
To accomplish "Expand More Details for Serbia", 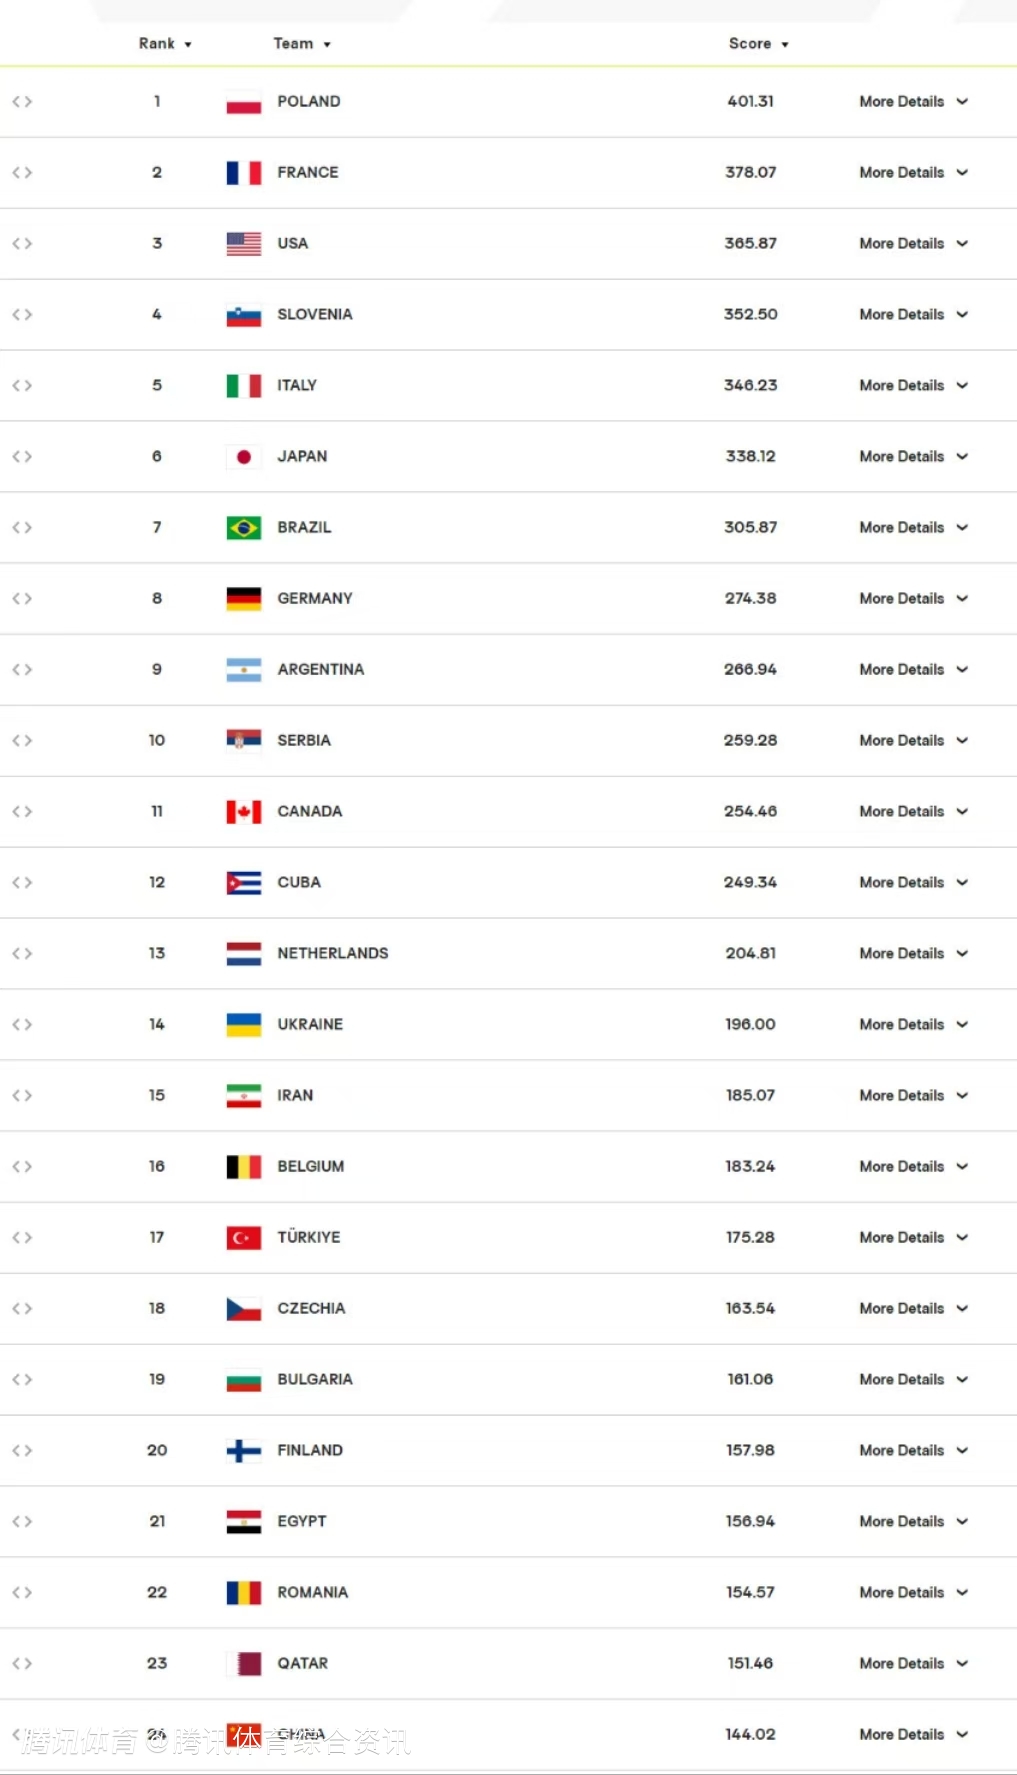I will coord(914,741).
